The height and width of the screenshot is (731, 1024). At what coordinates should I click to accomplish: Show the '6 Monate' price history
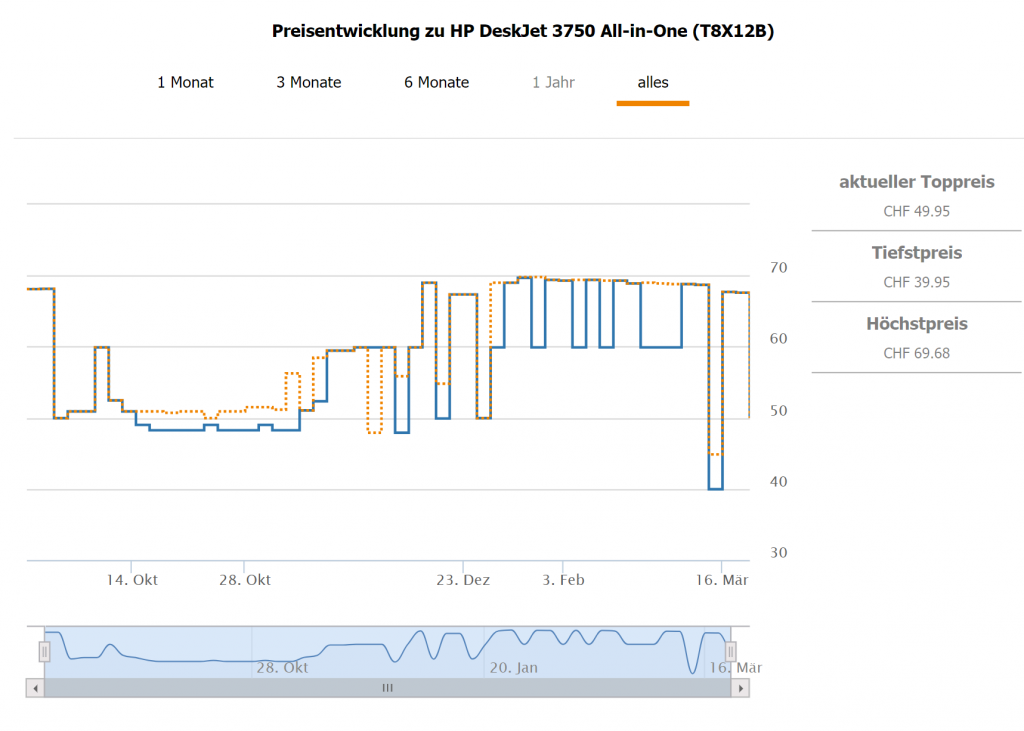click(436, 82)
